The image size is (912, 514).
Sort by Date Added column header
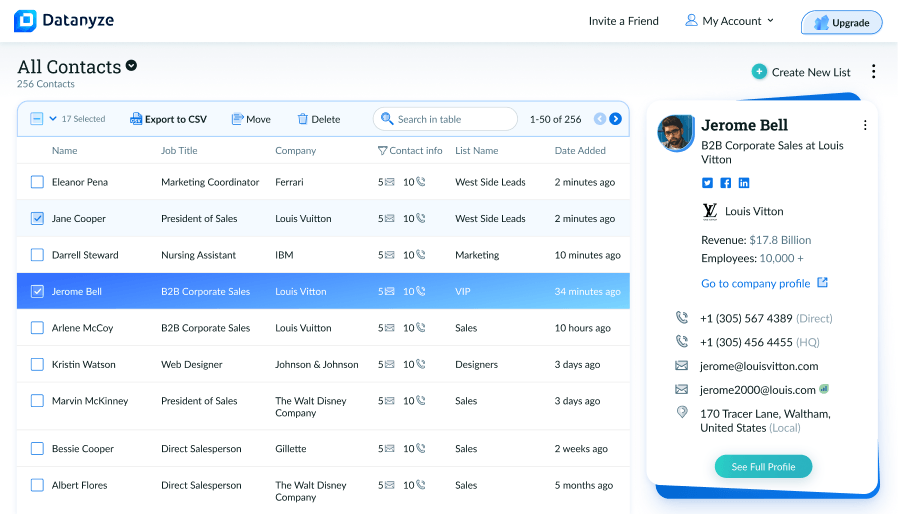(580, 151)
